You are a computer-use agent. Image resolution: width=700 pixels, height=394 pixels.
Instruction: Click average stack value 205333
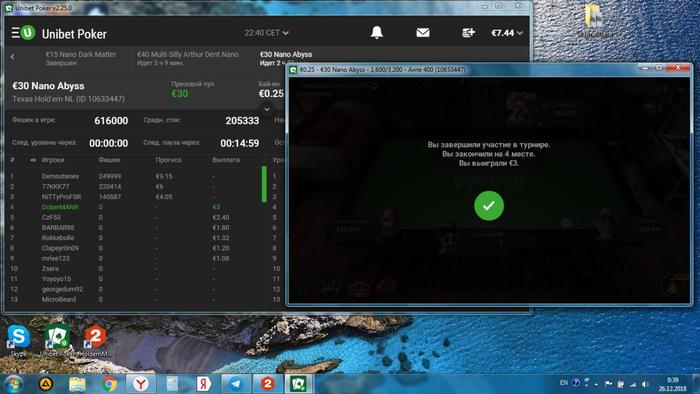pyautogui.click(x=242, y=121)
